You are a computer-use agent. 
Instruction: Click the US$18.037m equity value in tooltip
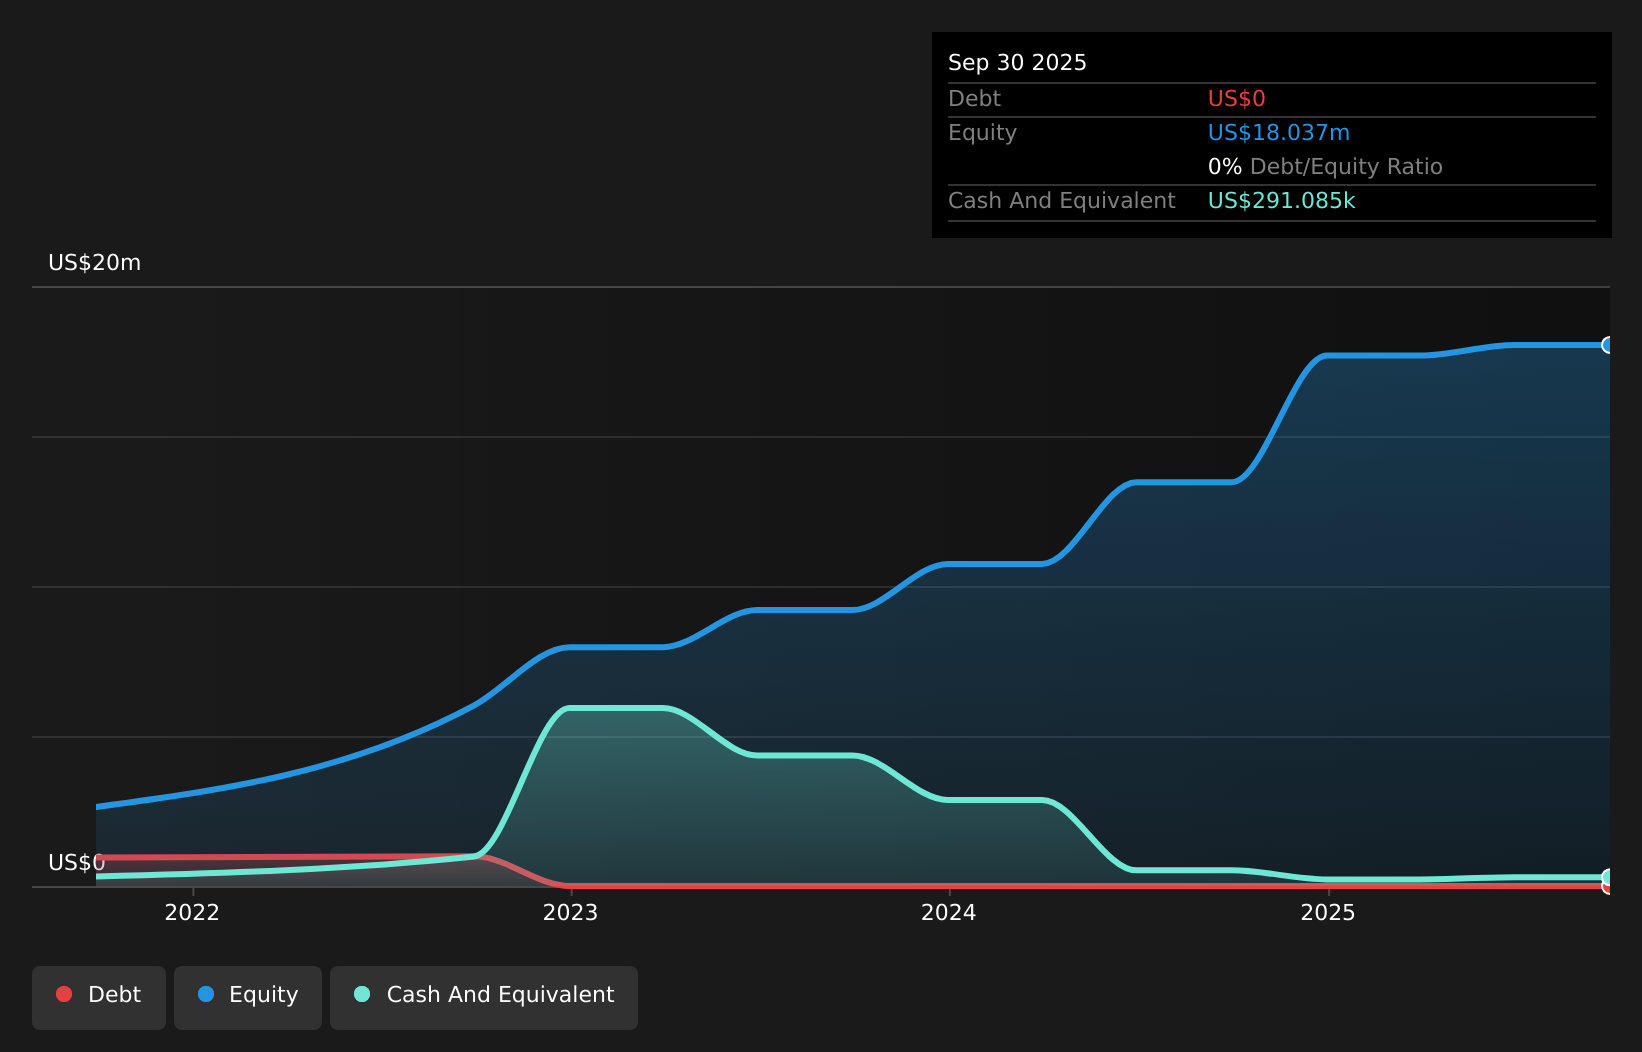tap(1278, 133)
